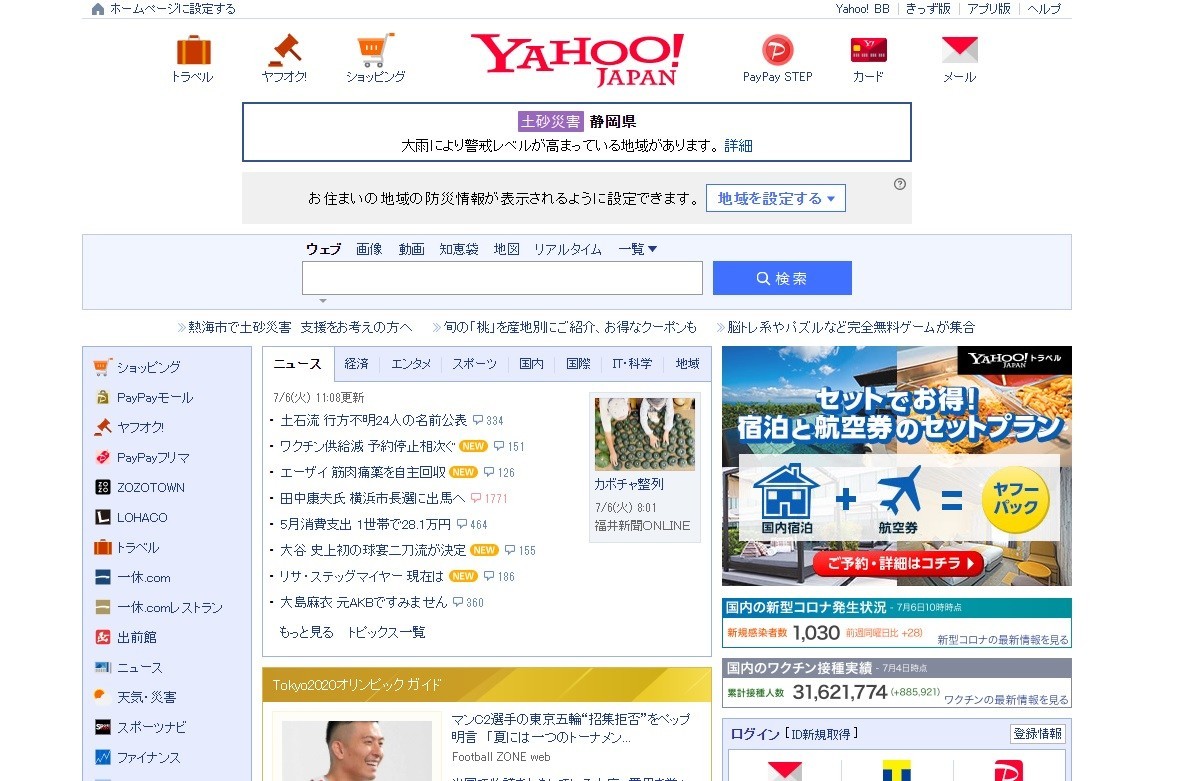Click もっと見る under the news list
1191x781 pixels.
pyautogui.click(x=306, y=632)
